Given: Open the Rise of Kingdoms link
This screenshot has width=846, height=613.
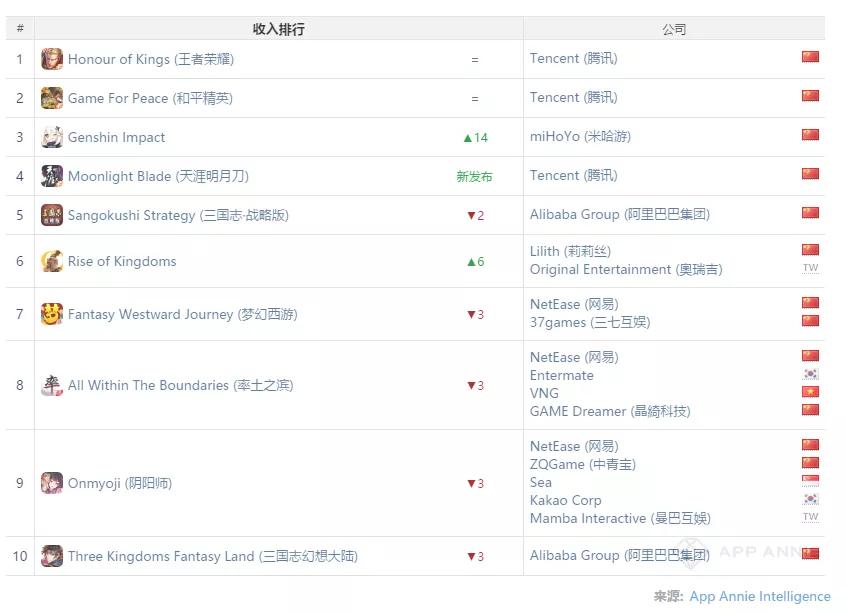Looking at the screenshot, I should pos(122,261).
